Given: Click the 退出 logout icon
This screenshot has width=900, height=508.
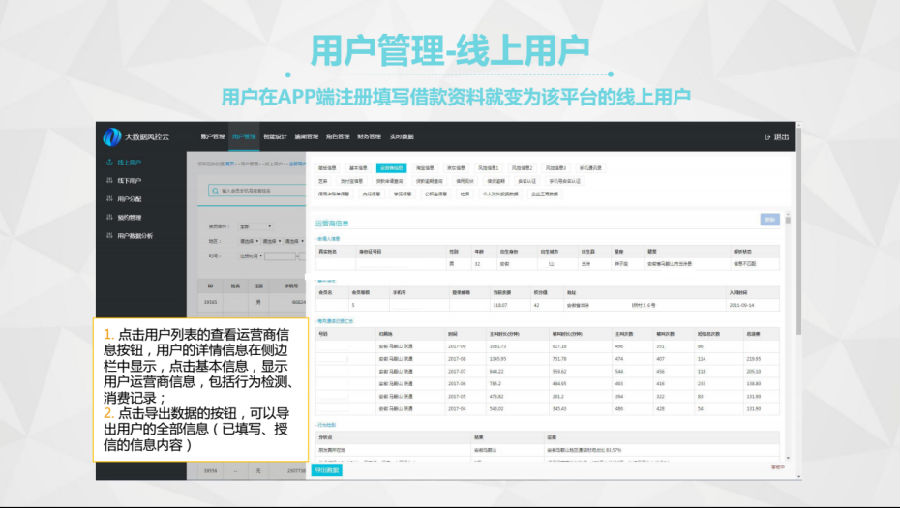Looking at the screenshot, I should pos(767,137).
